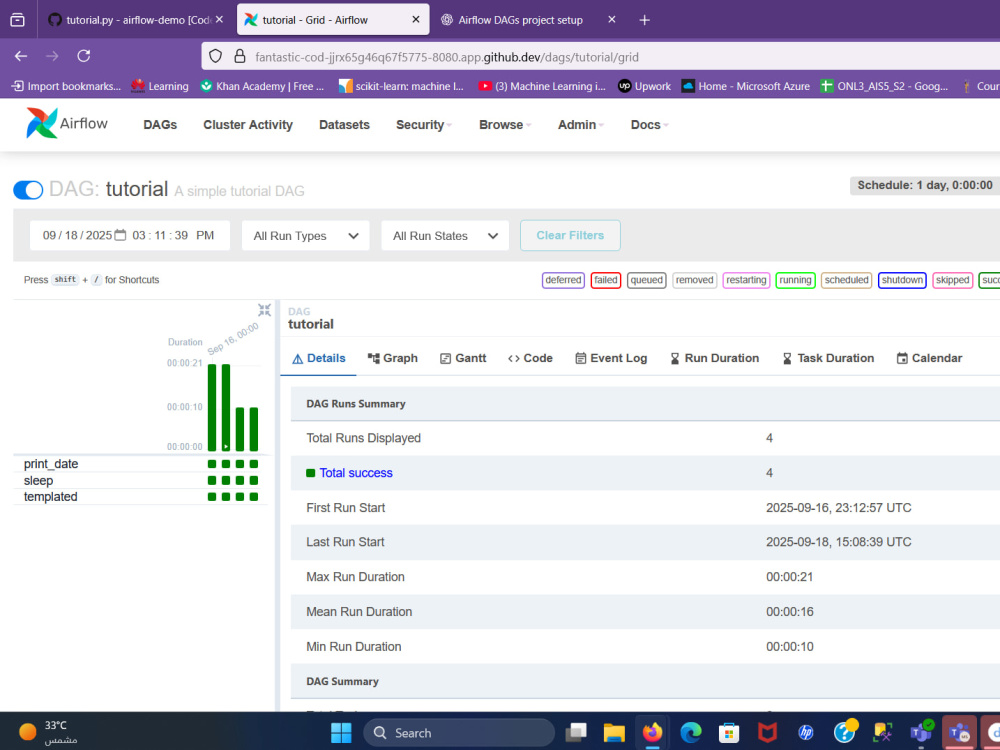Switch to the Task Duration tab
The height and width of the screenshot is (750, 1000).
[828, 358]
